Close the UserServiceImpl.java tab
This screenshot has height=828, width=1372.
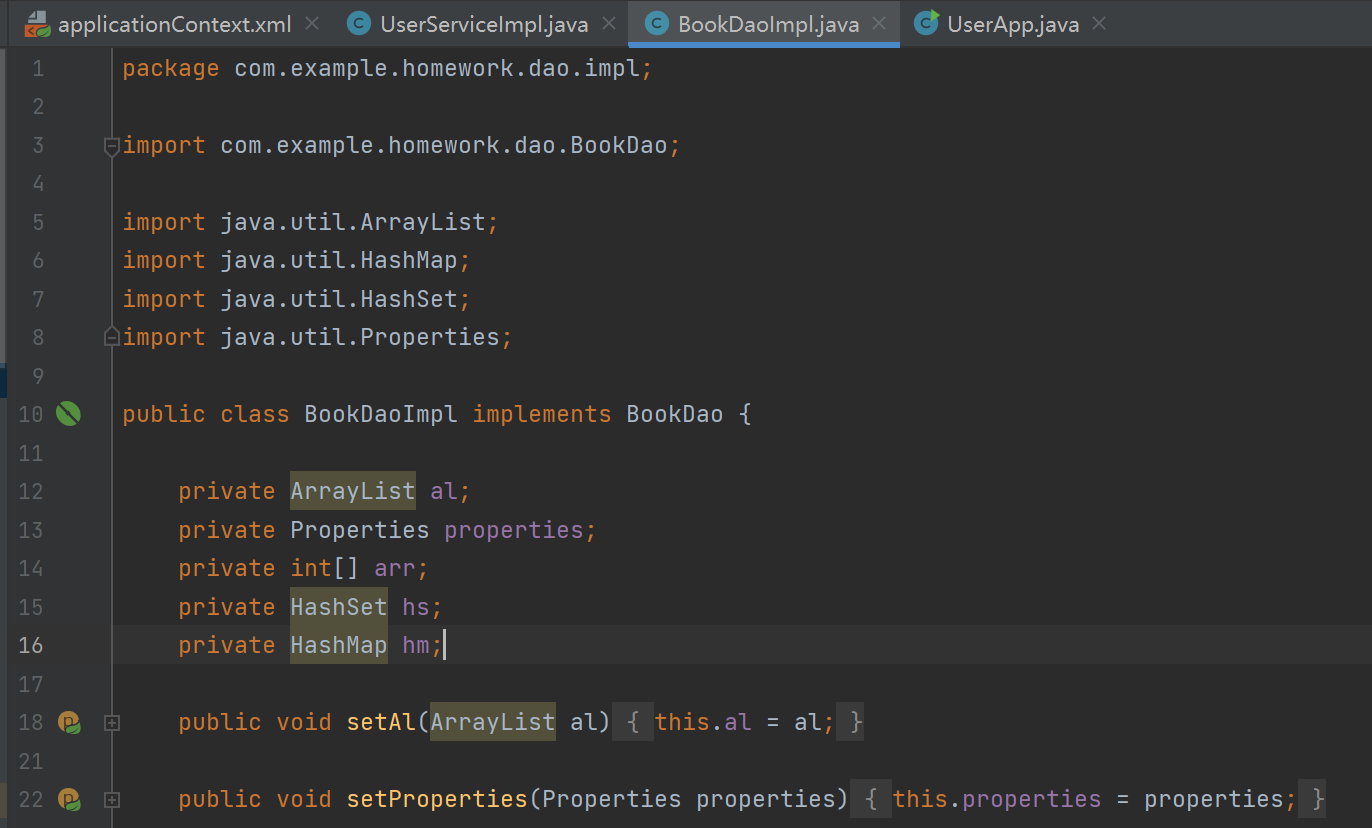coord(609,23)
